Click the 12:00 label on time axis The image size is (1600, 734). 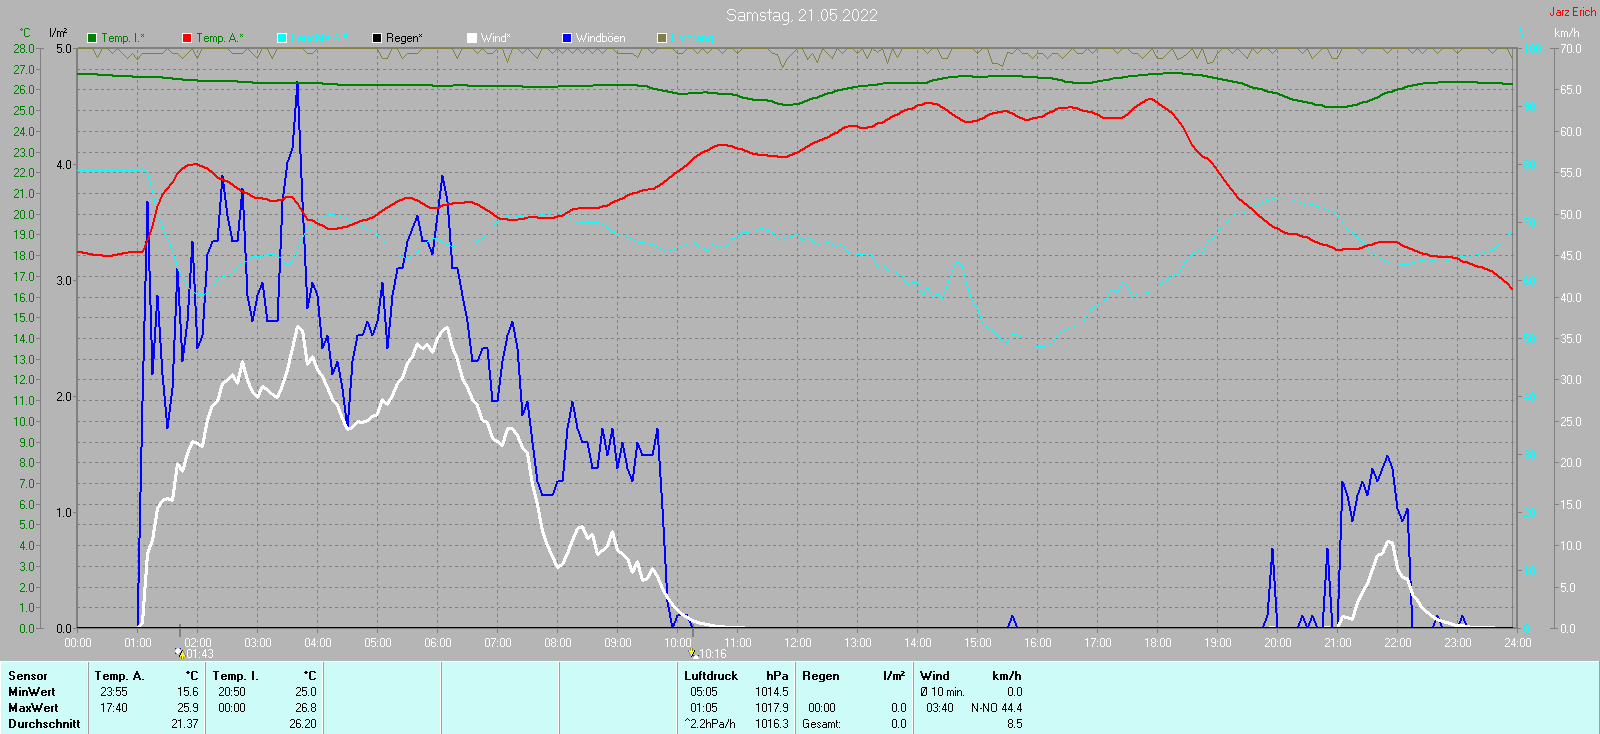tap(797, 643)
